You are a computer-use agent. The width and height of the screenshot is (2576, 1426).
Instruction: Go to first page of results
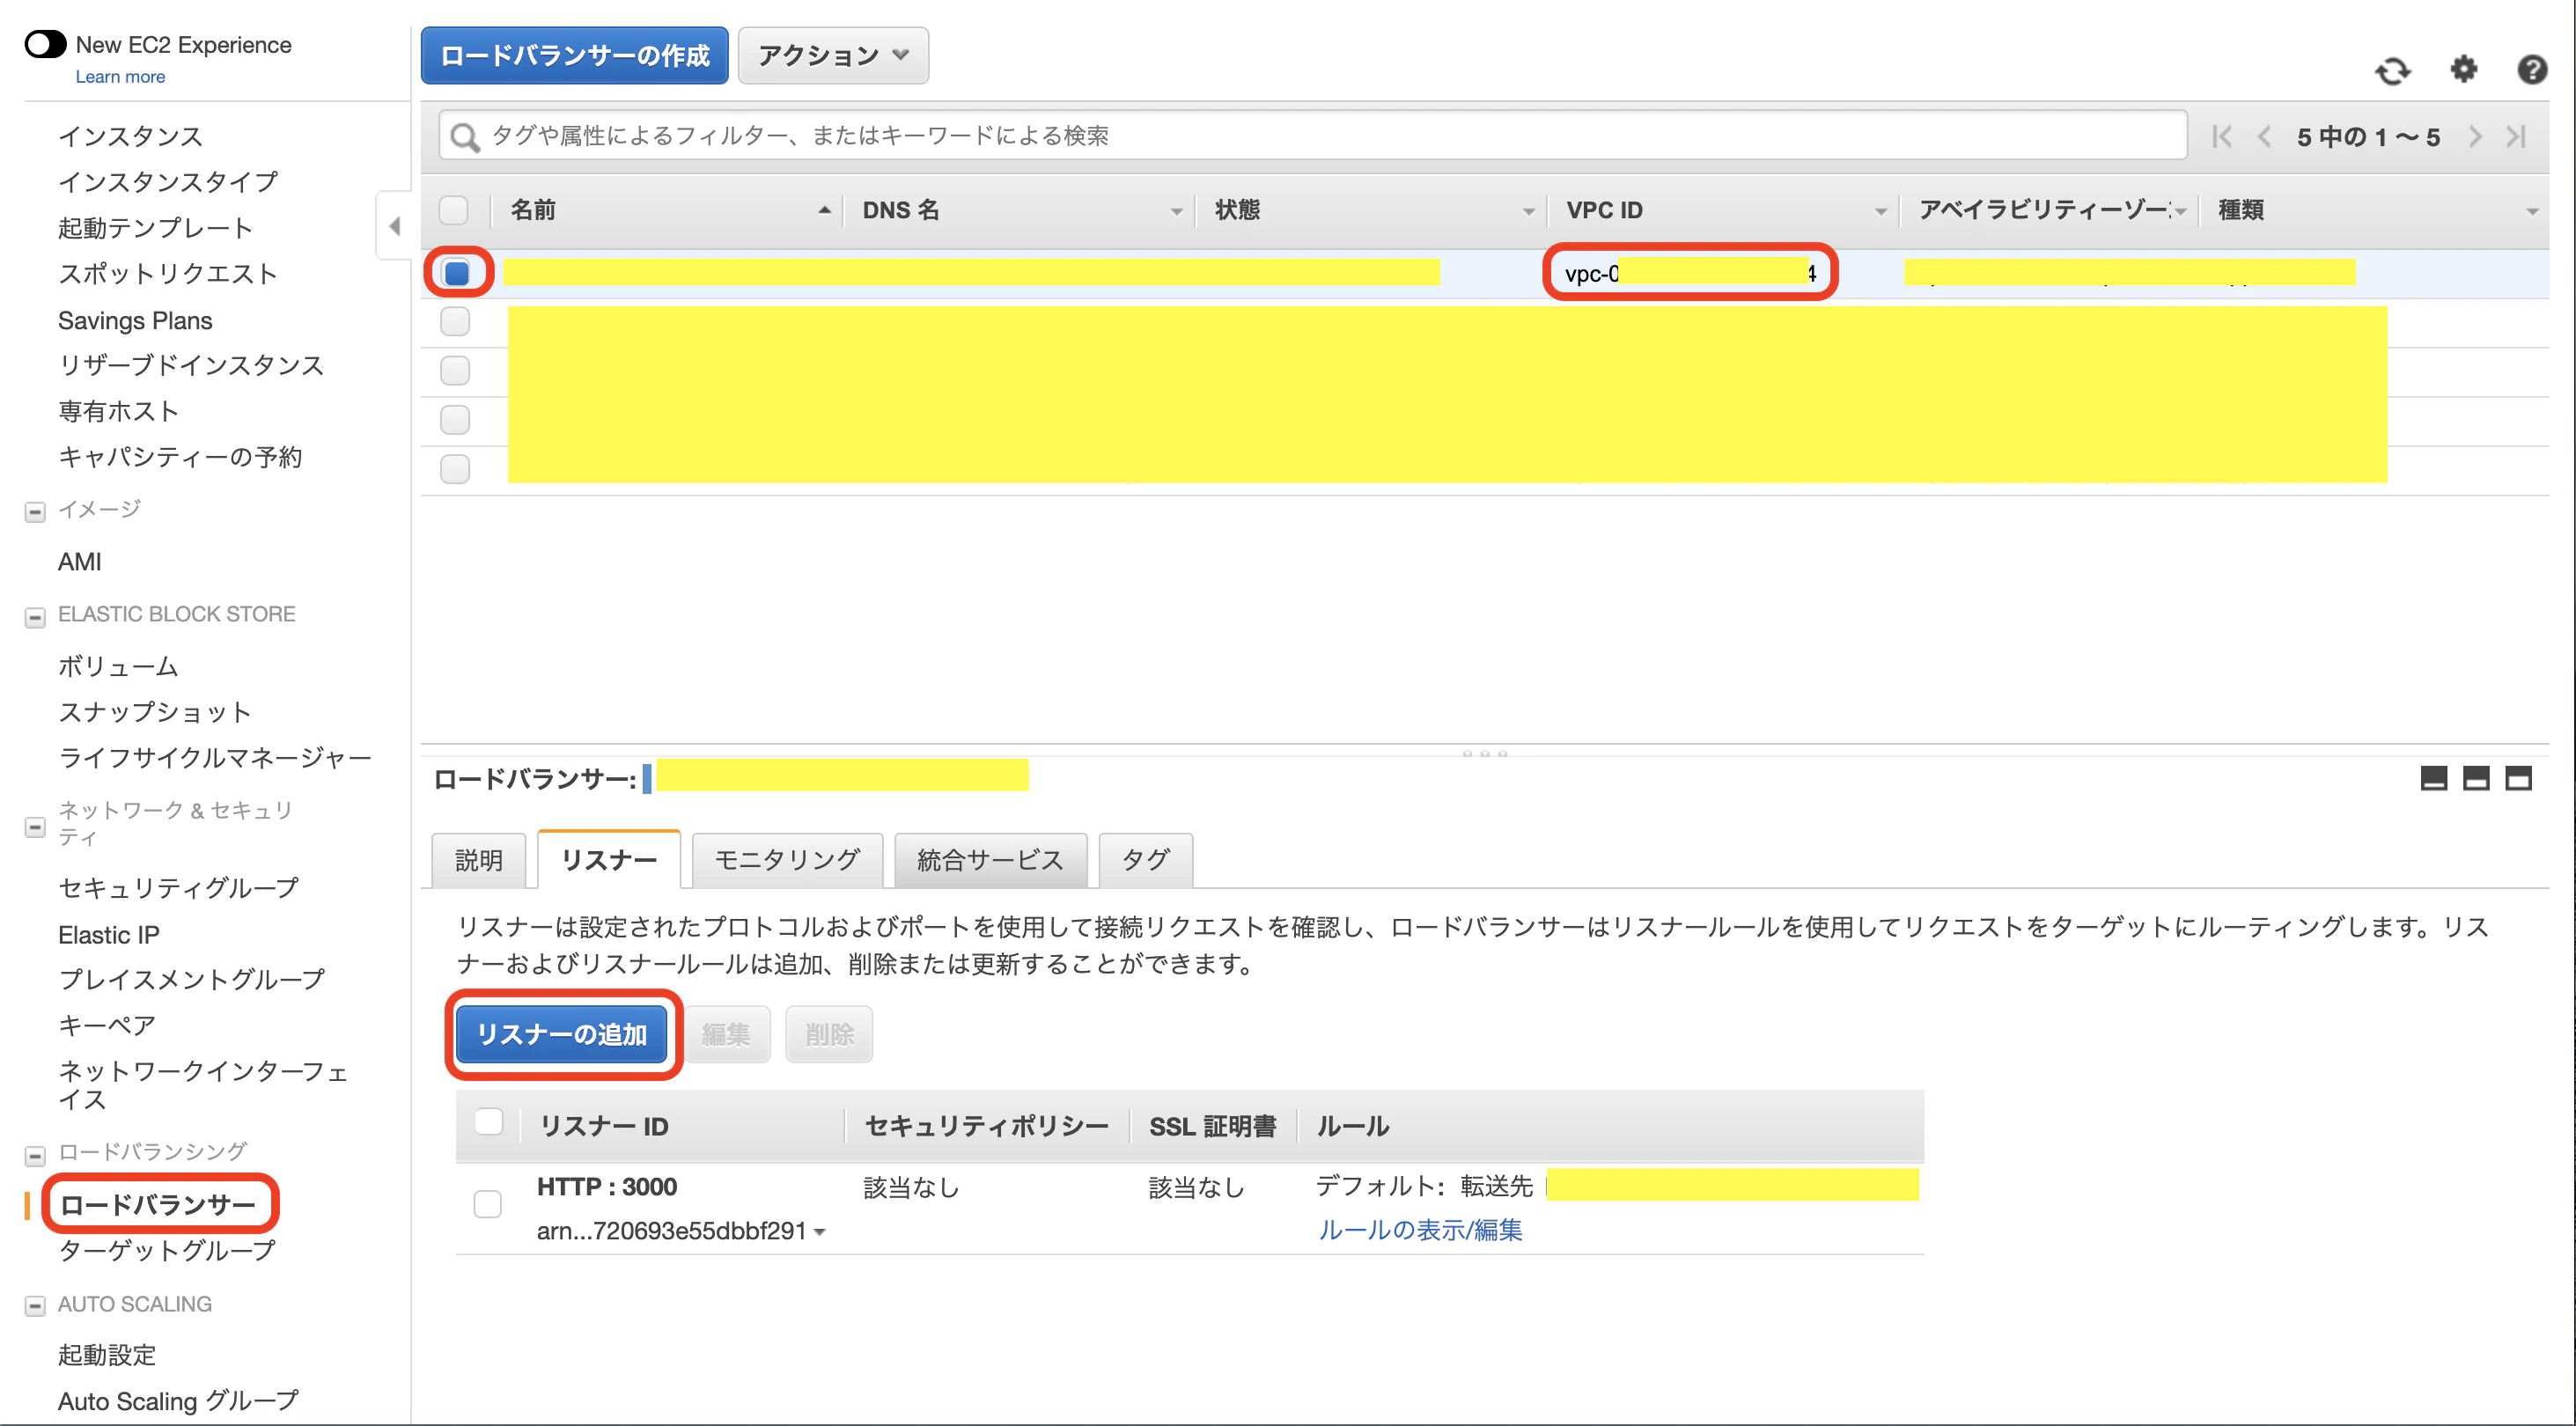point(2222,137)
